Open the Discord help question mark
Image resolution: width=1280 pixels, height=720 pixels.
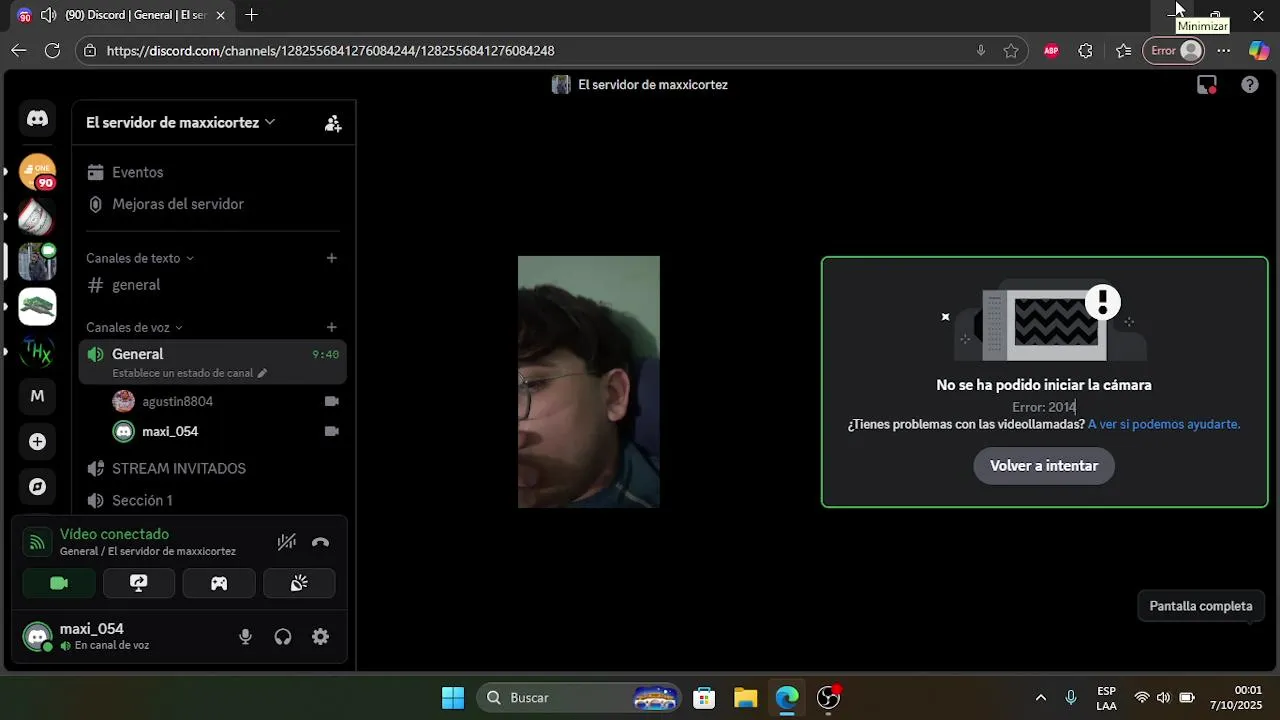pos(1250,85)
